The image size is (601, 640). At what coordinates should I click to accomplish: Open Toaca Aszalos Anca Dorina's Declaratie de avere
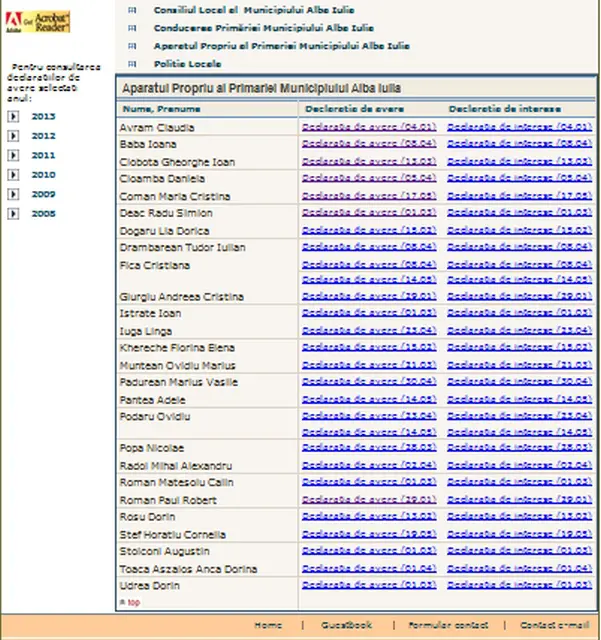[x=369, y=569]
